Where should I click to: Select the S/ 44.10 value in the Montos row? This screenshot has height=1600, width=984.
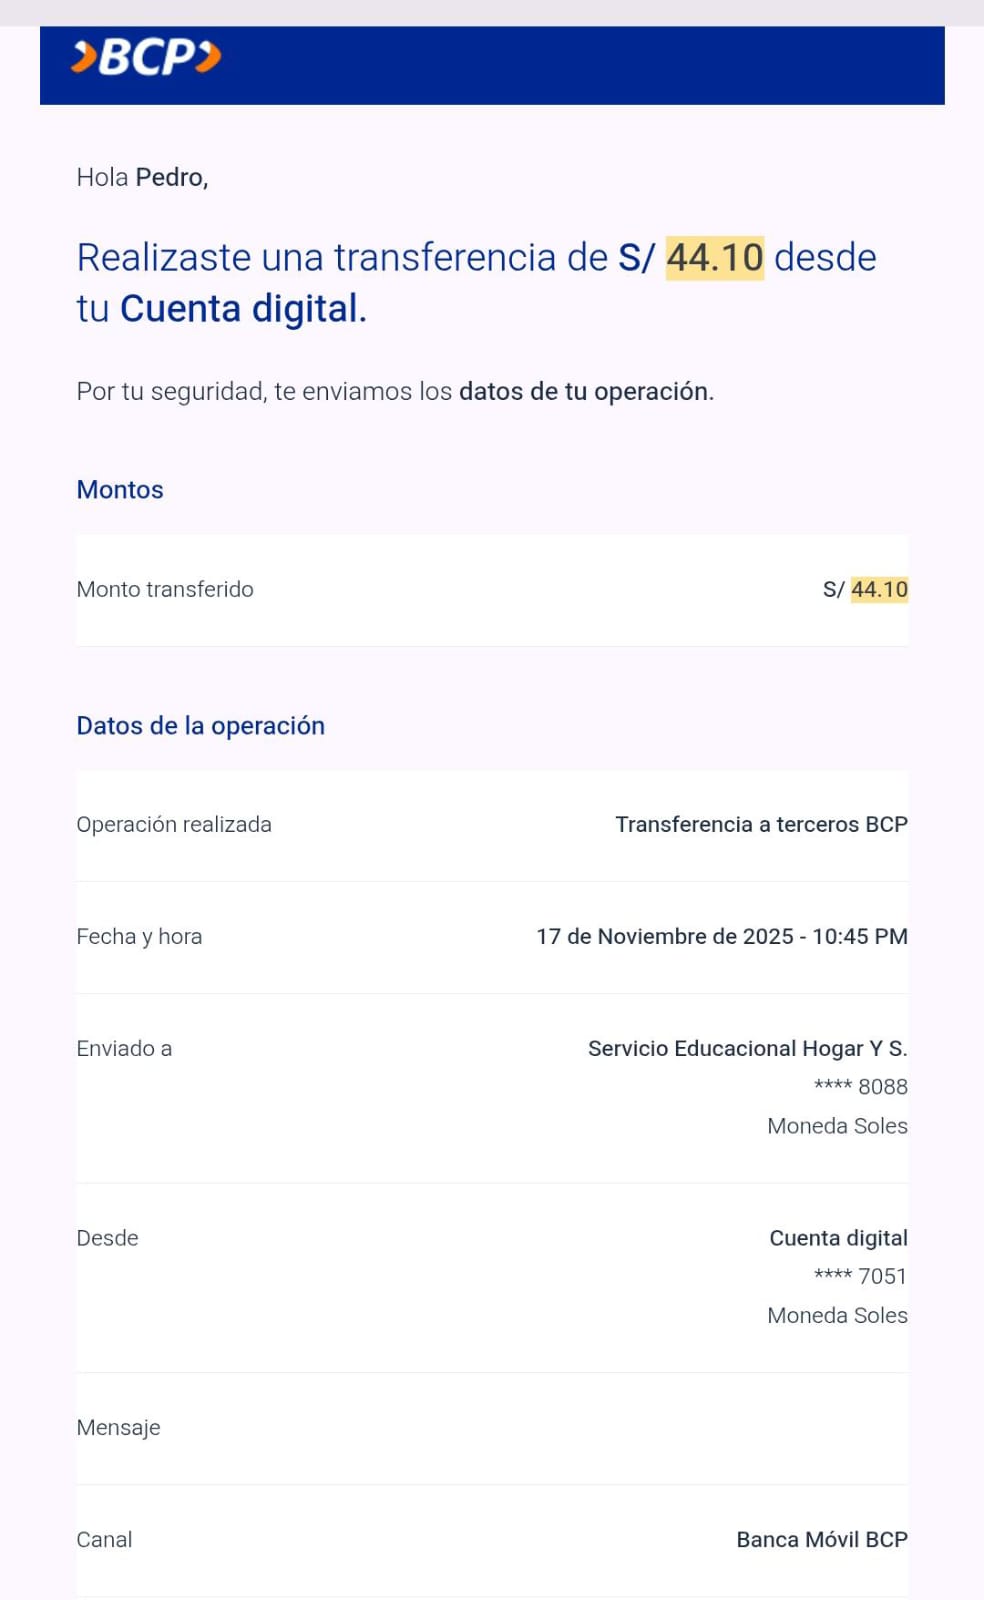coord(865,590)
